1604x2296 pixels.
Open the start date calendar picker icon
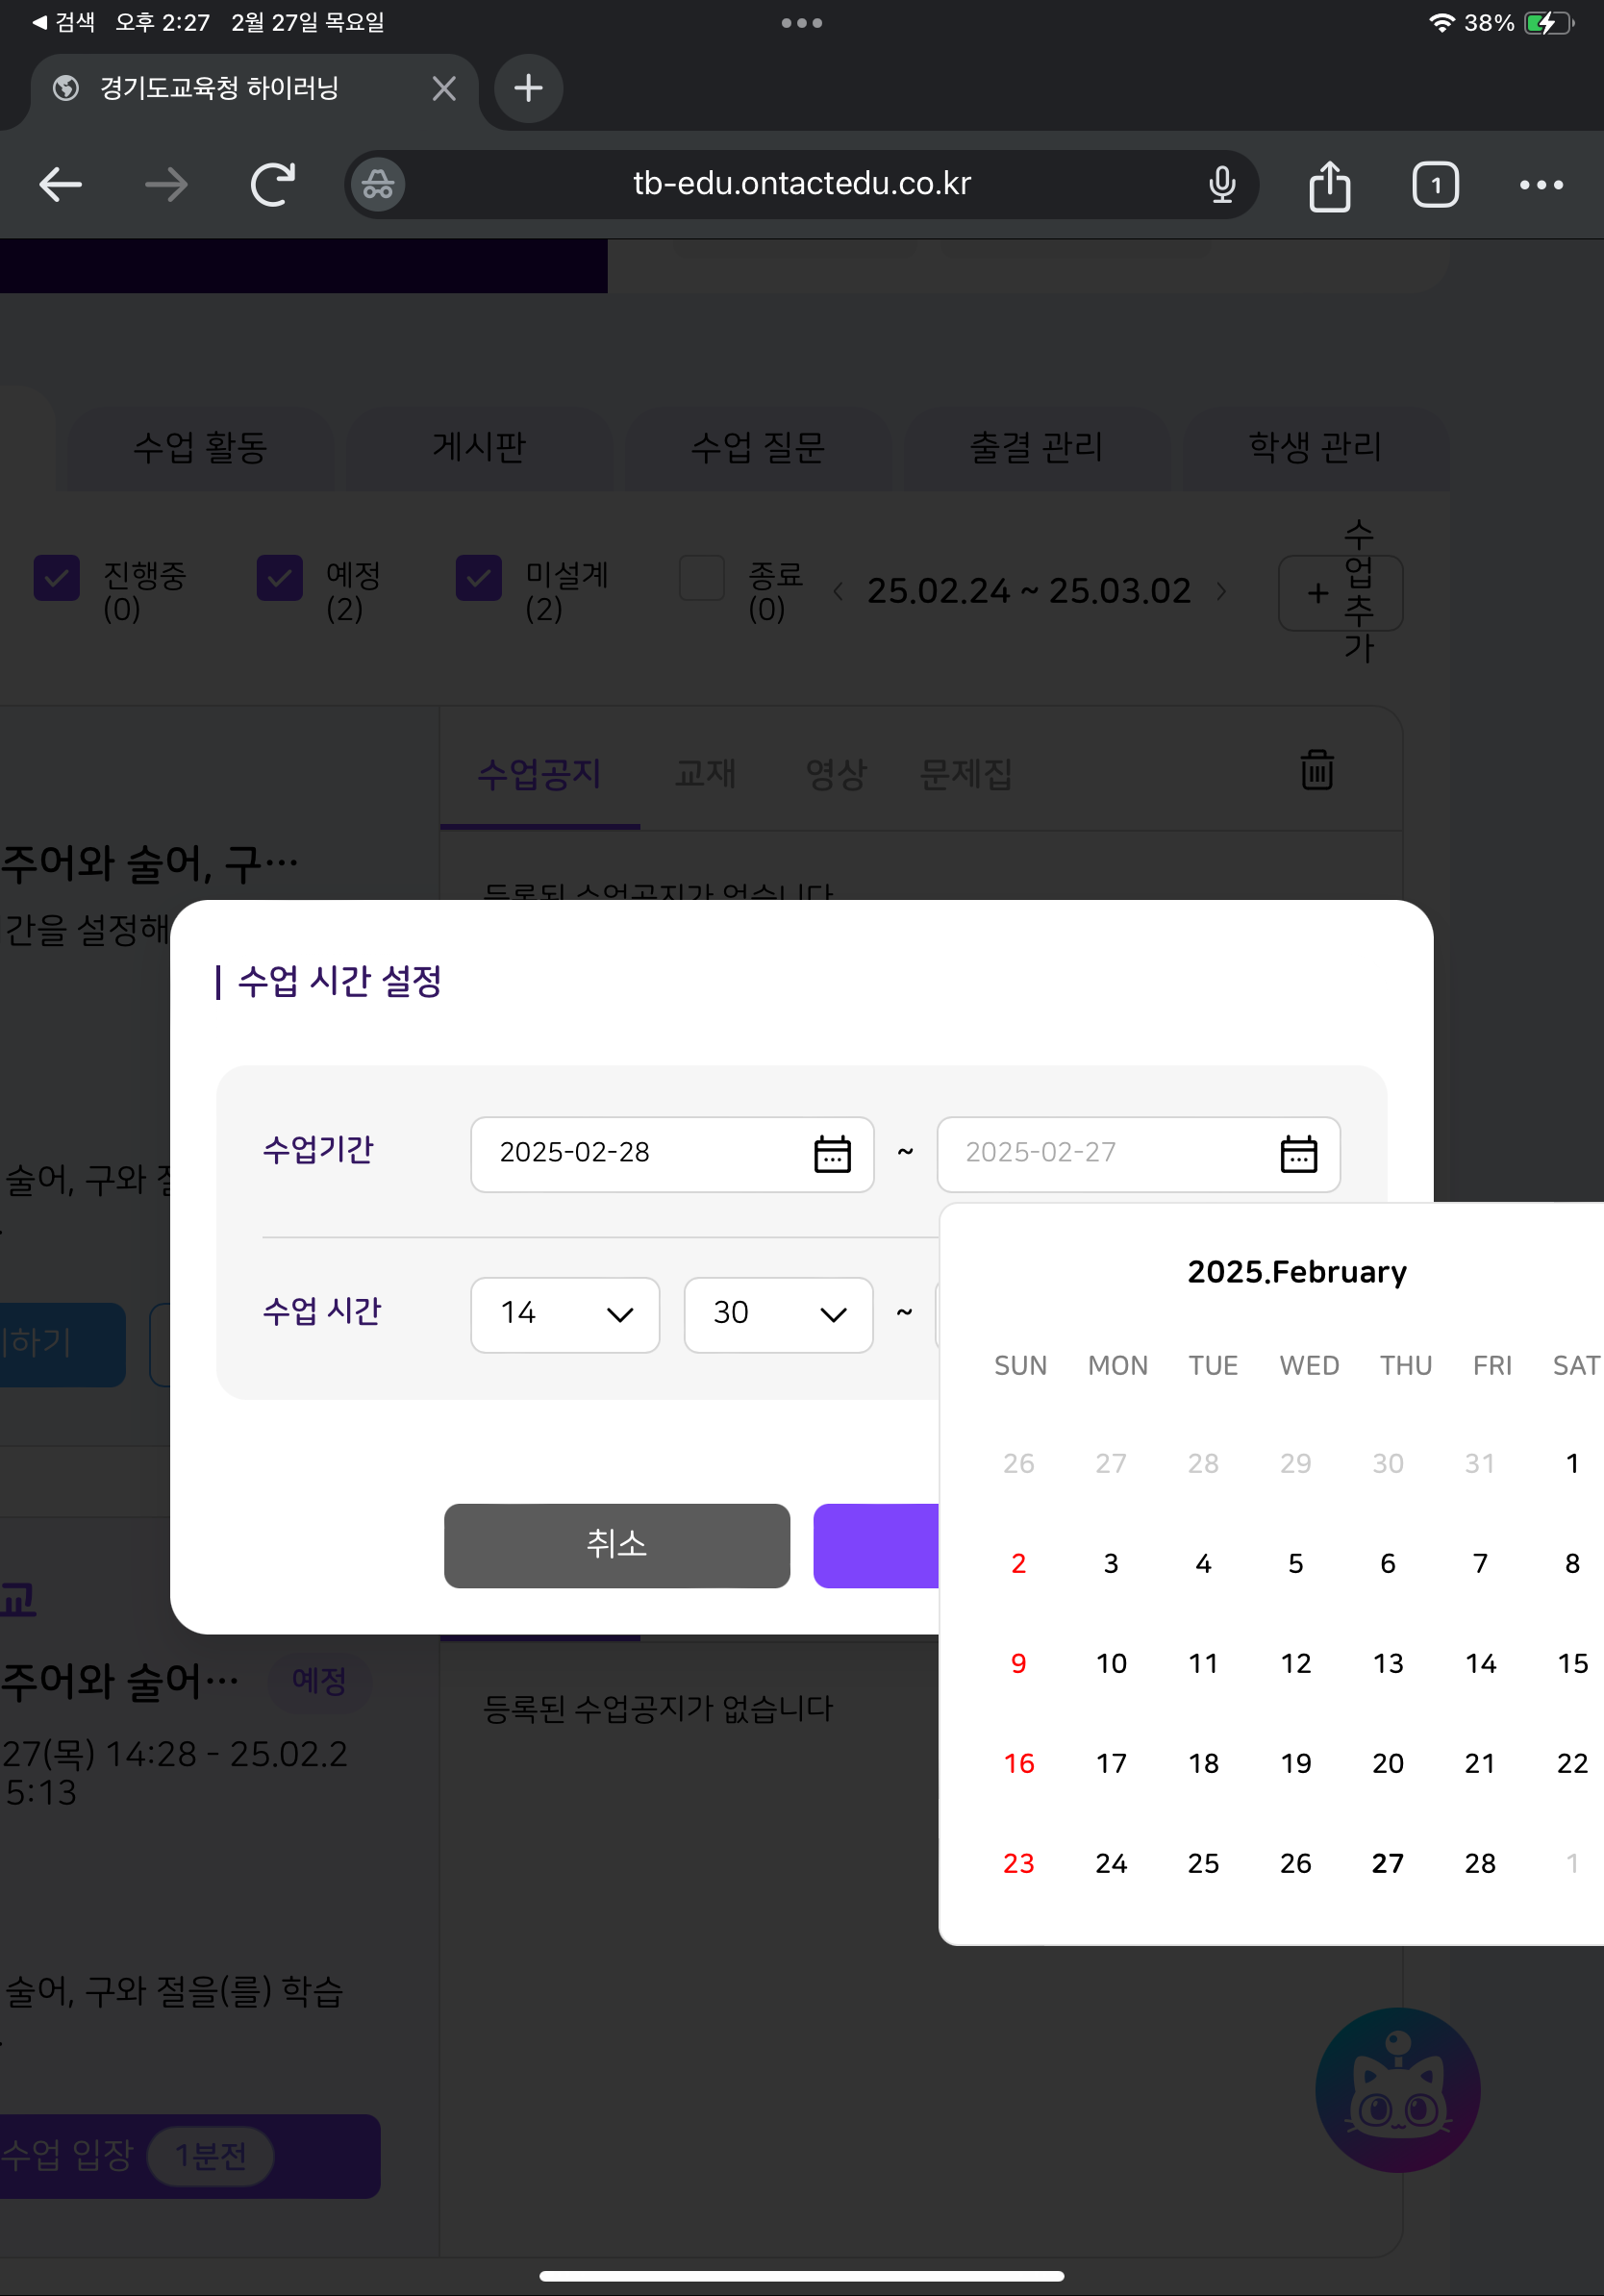tap(831, 1154)
